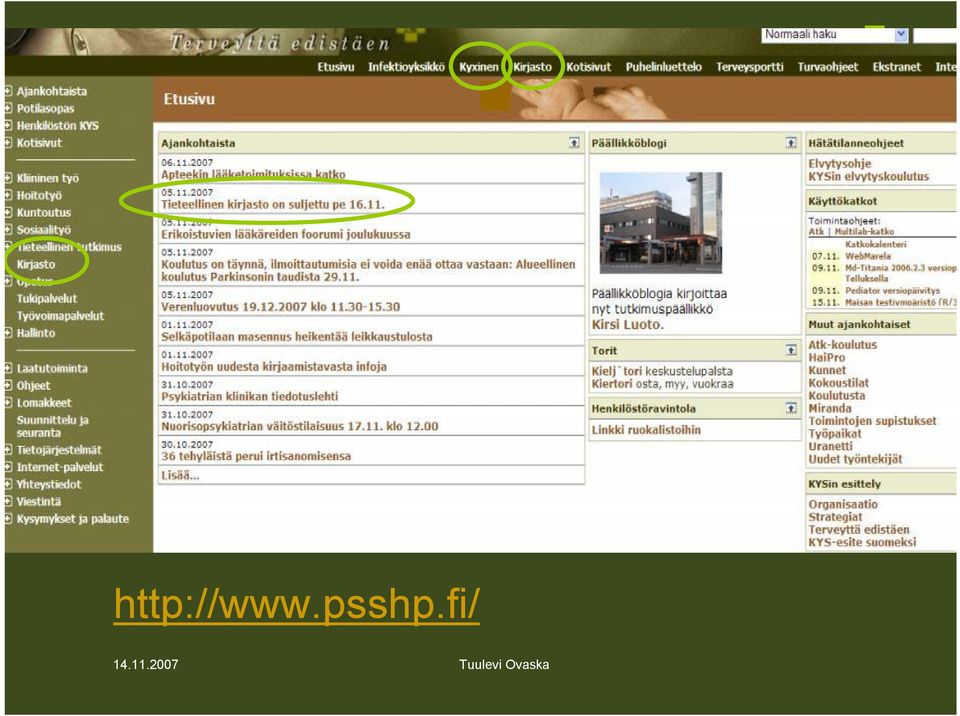This screenshot has height=716, width=960.
Task: Open the Apteekin lääketoimituksissa katko news item
Action: tap(253, 174)
